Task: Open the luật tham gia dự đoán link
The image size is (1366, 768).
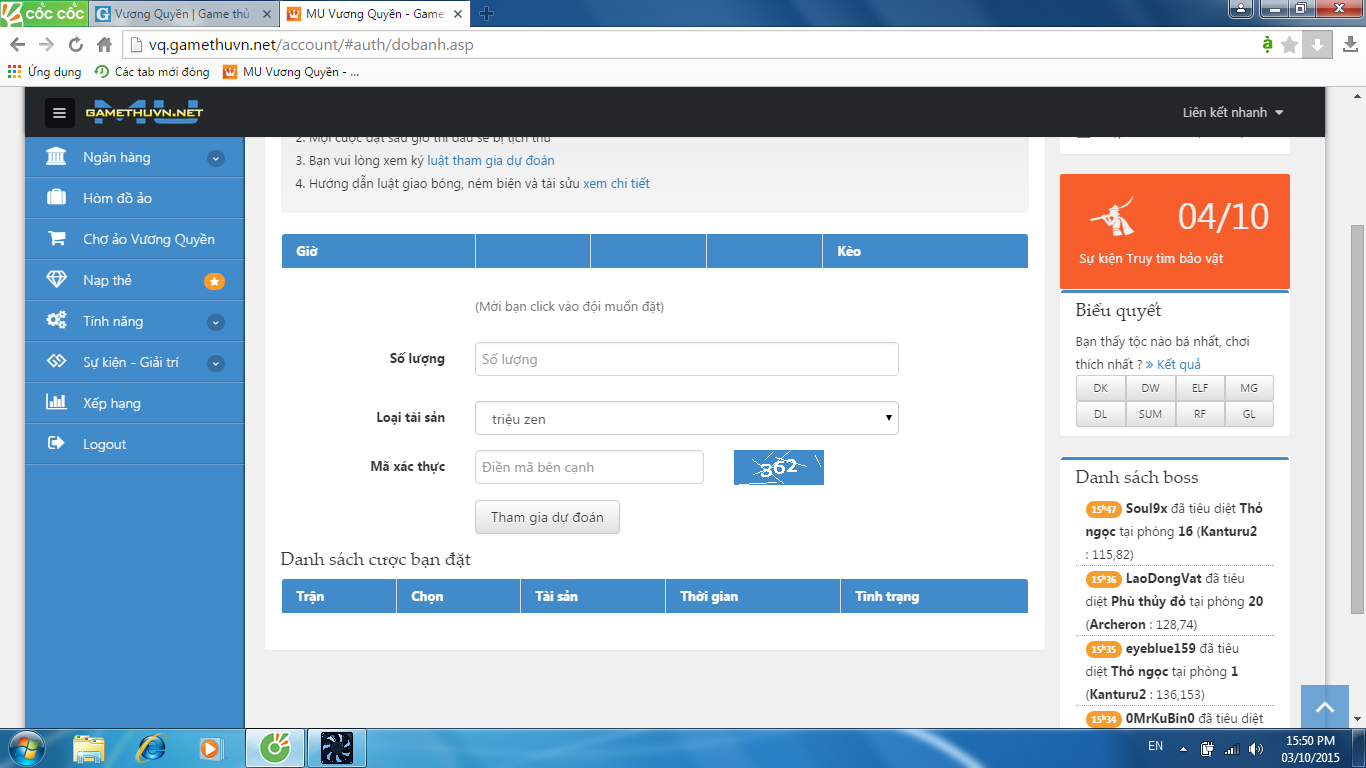Action: [490, 160]
